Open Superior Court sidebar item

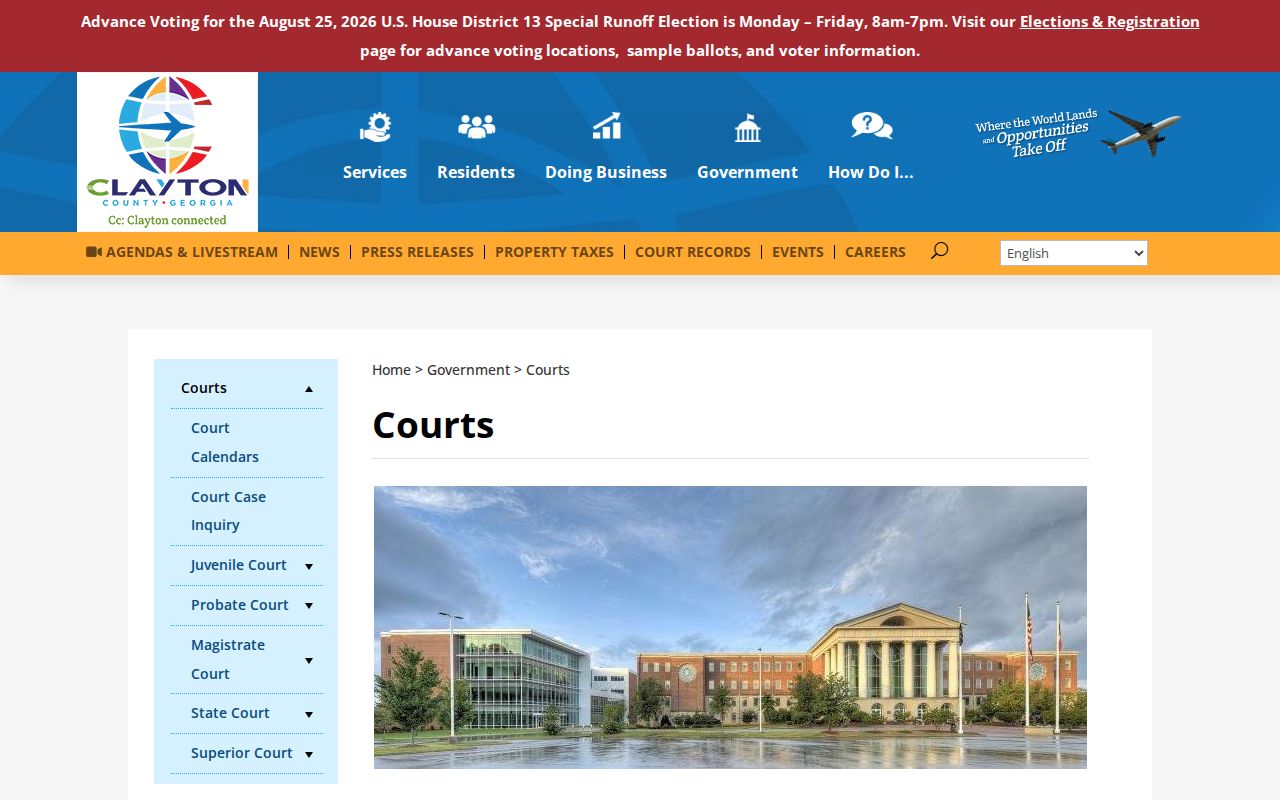(242, 753)
